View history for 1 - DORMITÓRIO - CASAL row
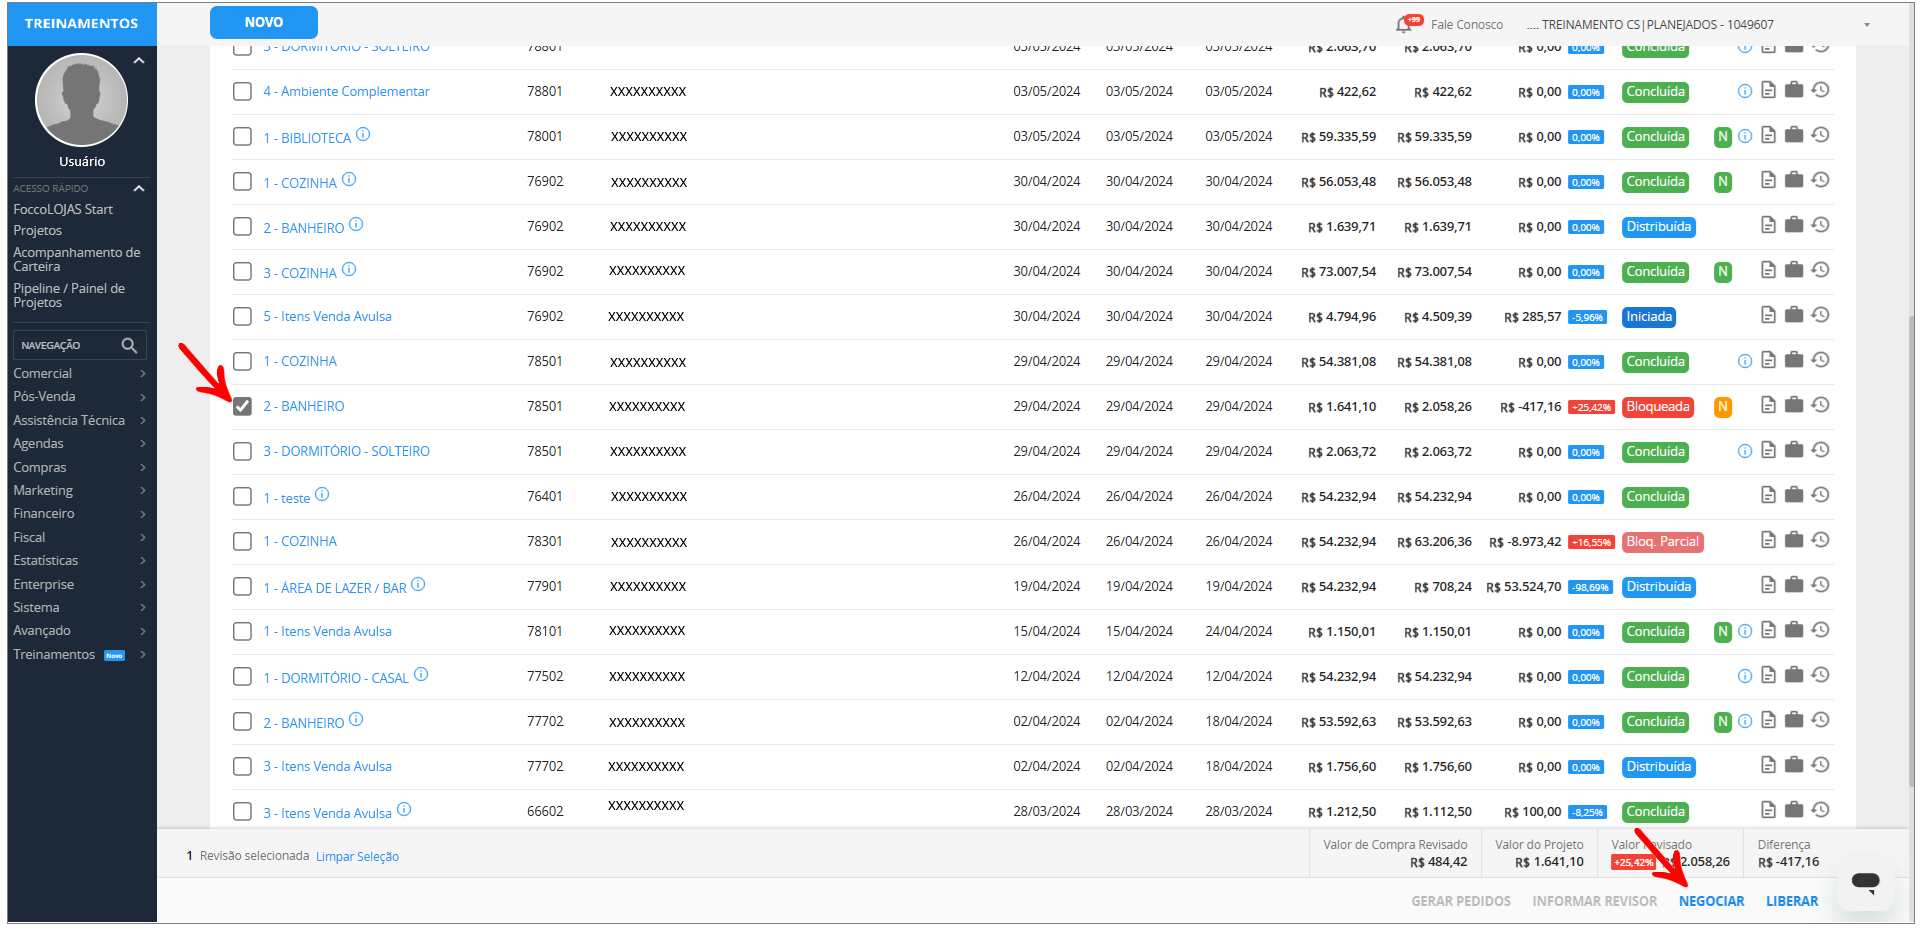The width and height of the screenshot is (1922, 929). (x=1820, y=675)
